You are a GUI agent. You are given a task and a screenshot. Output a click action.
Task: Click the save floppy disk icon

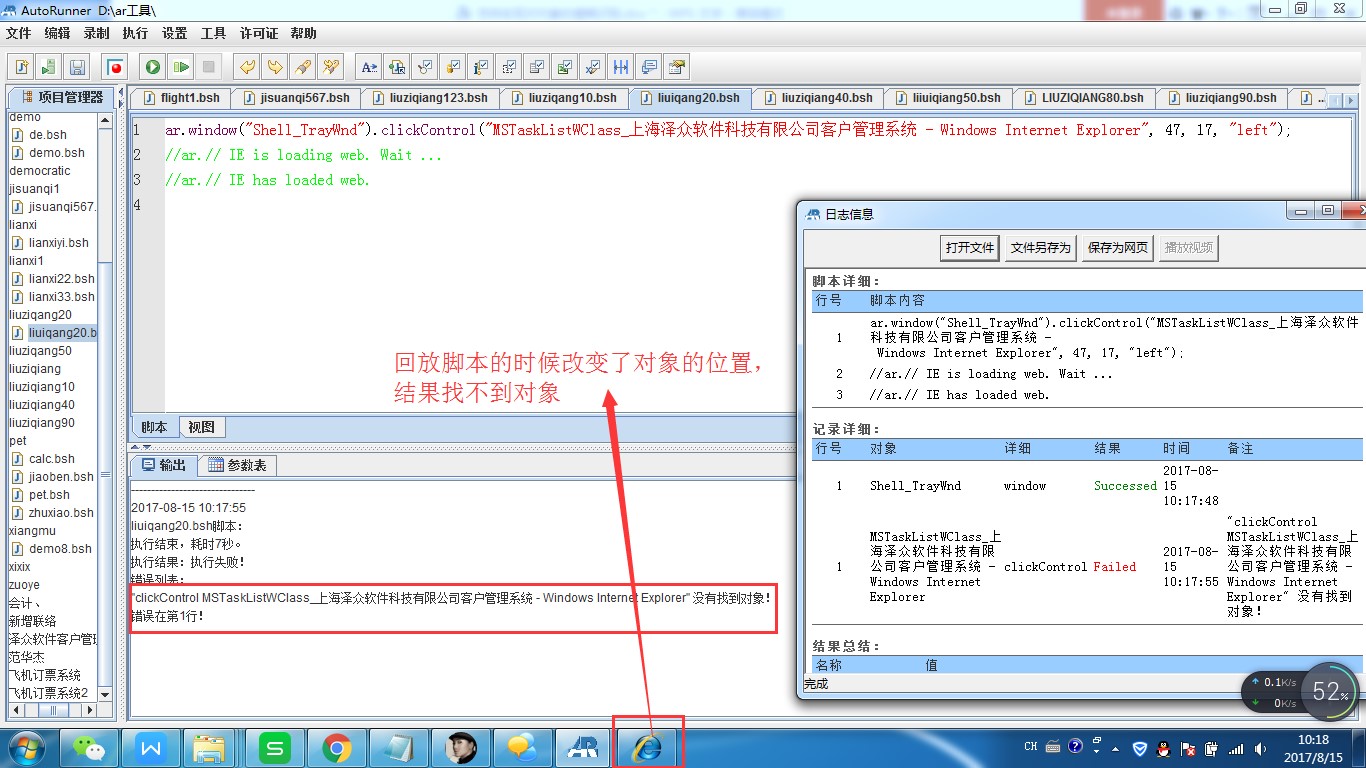coord(76,67)
